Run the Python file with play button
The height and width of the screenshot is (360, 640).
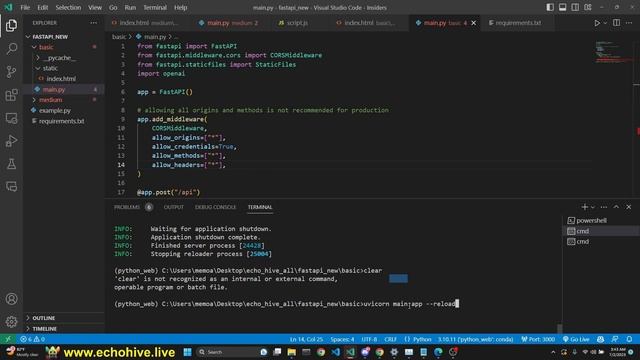pyautogui.click(x=597, y=23)
